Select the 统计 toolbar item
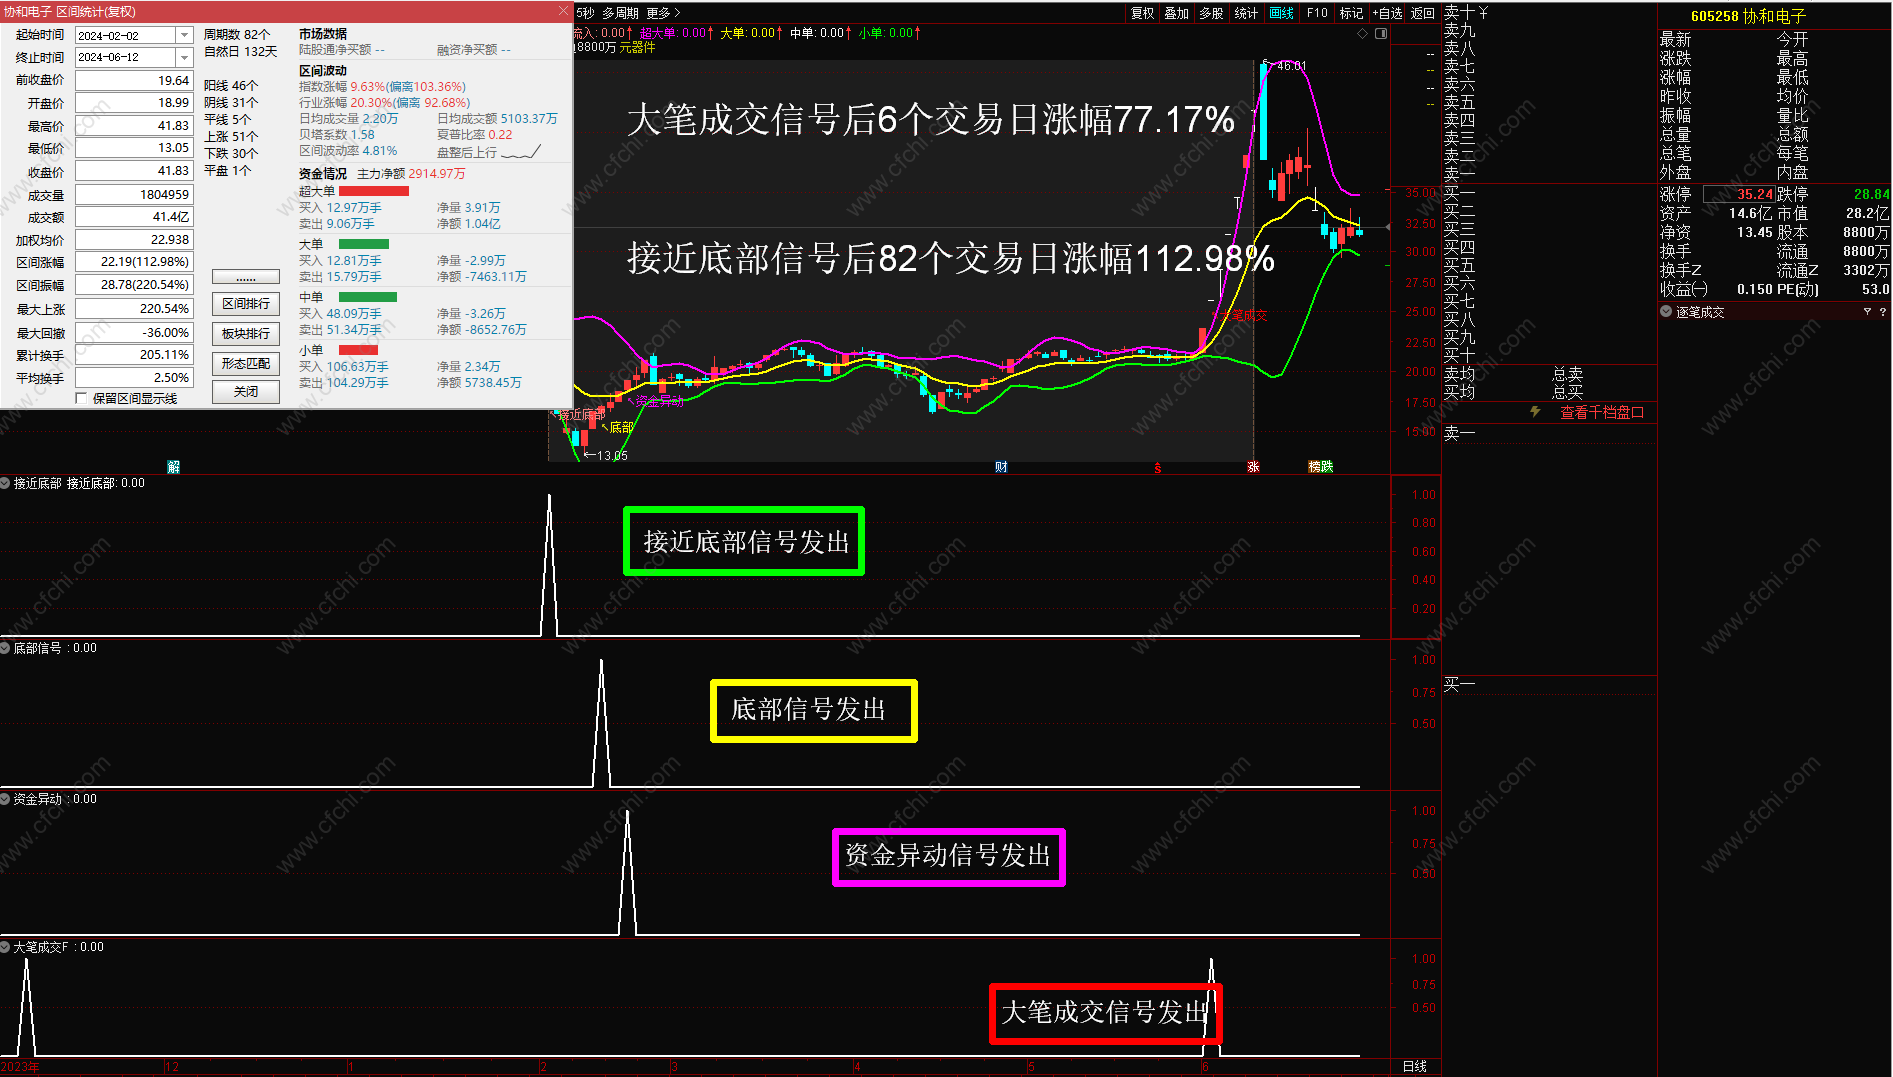Screen dimensions: 1893x1077 [x=1246, y=13]
